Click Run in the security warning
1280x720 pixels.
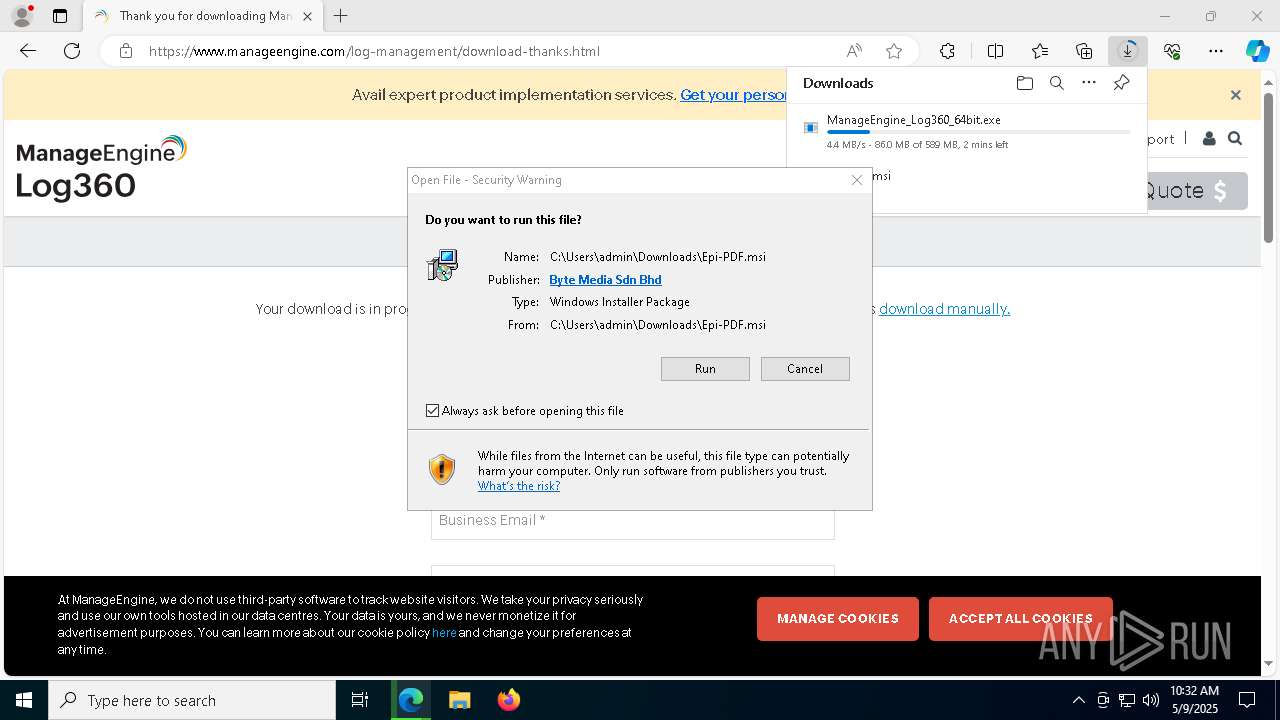tap(705, 369)
